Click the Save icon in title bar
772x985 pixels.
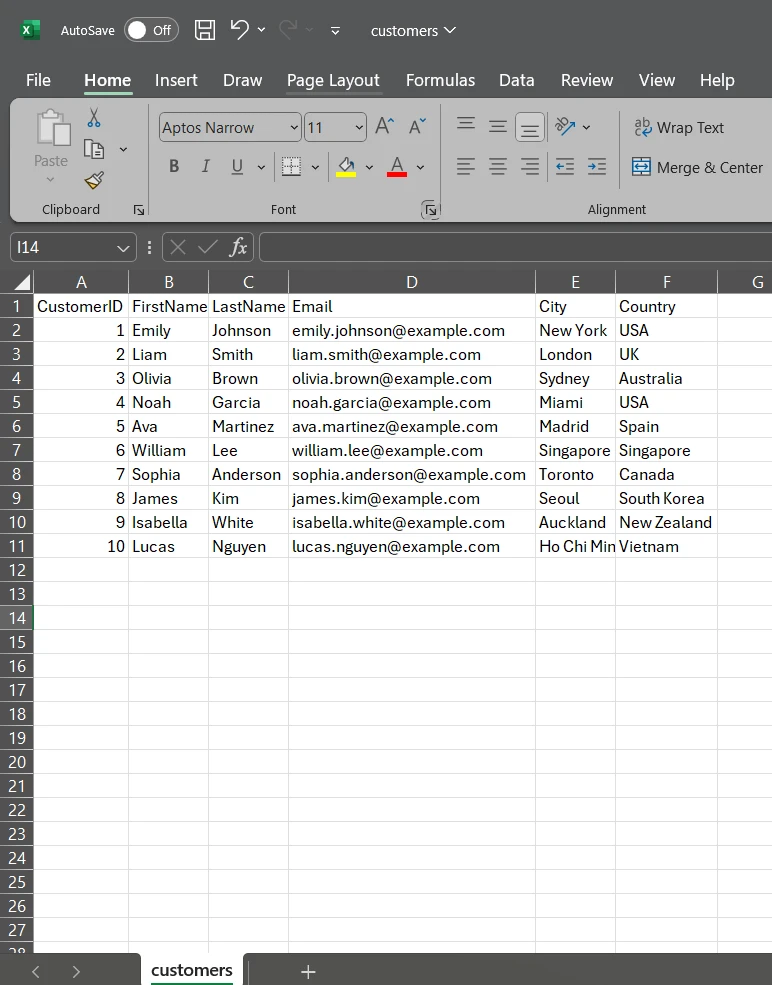click(205, 30)
